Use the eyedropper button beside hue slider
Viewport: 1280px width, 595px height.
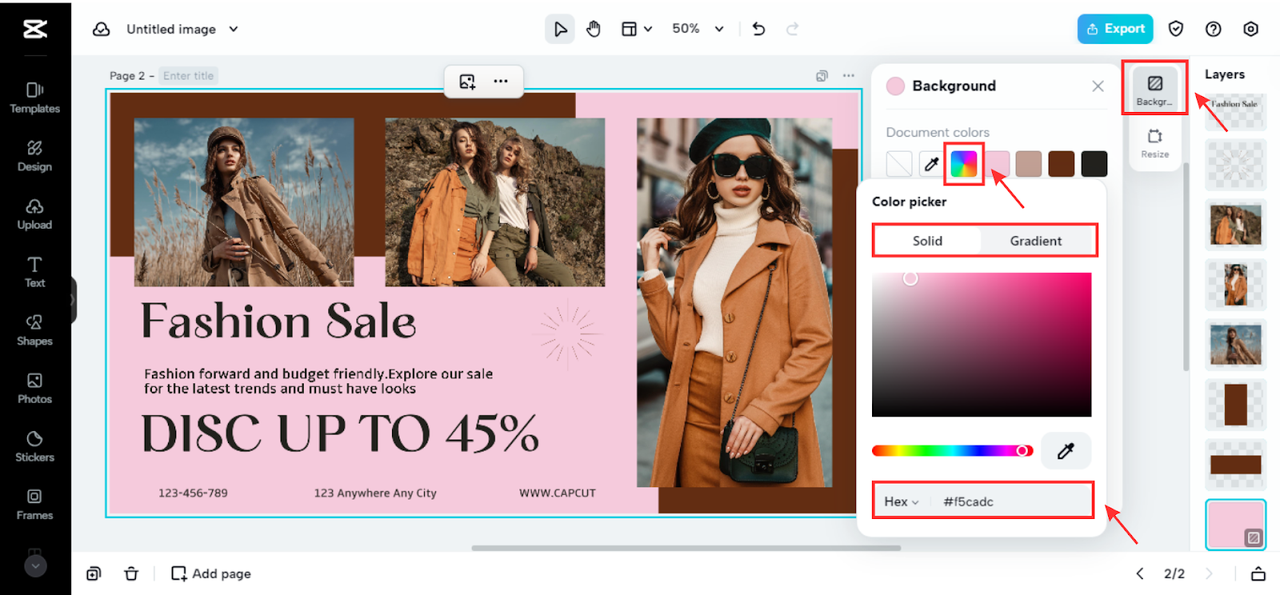pyautogui.click(x=1066, y=451)
